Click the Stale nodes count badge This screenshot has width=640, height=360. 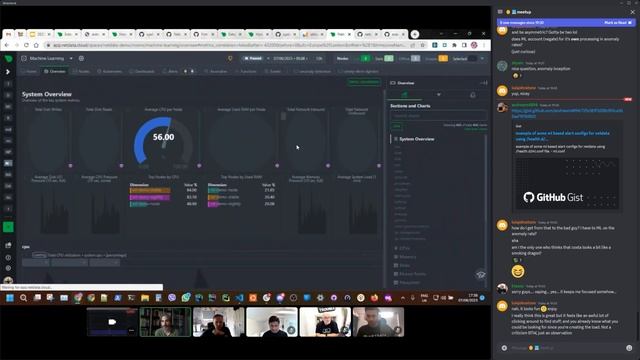(x=389, y=58)
